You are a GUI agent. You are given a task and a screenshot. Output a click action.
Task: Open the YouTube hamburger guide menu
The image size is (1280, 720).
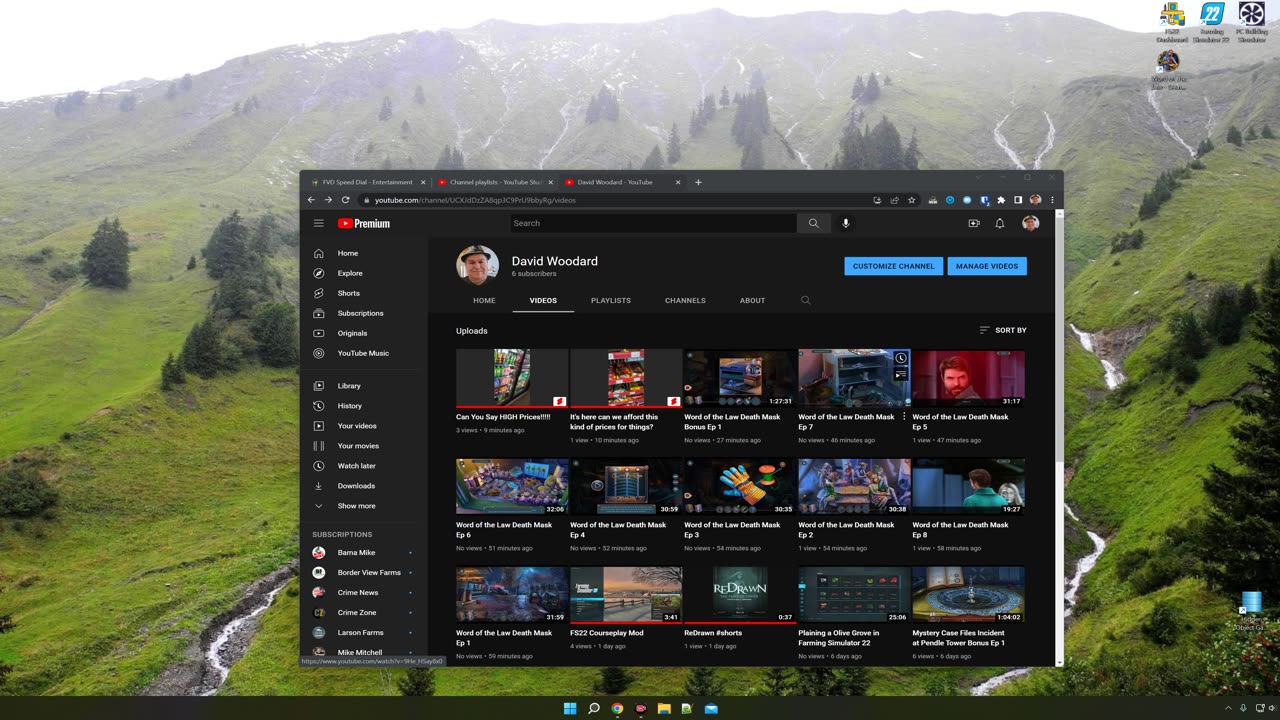pyautogui.click(x=318, y=223)
